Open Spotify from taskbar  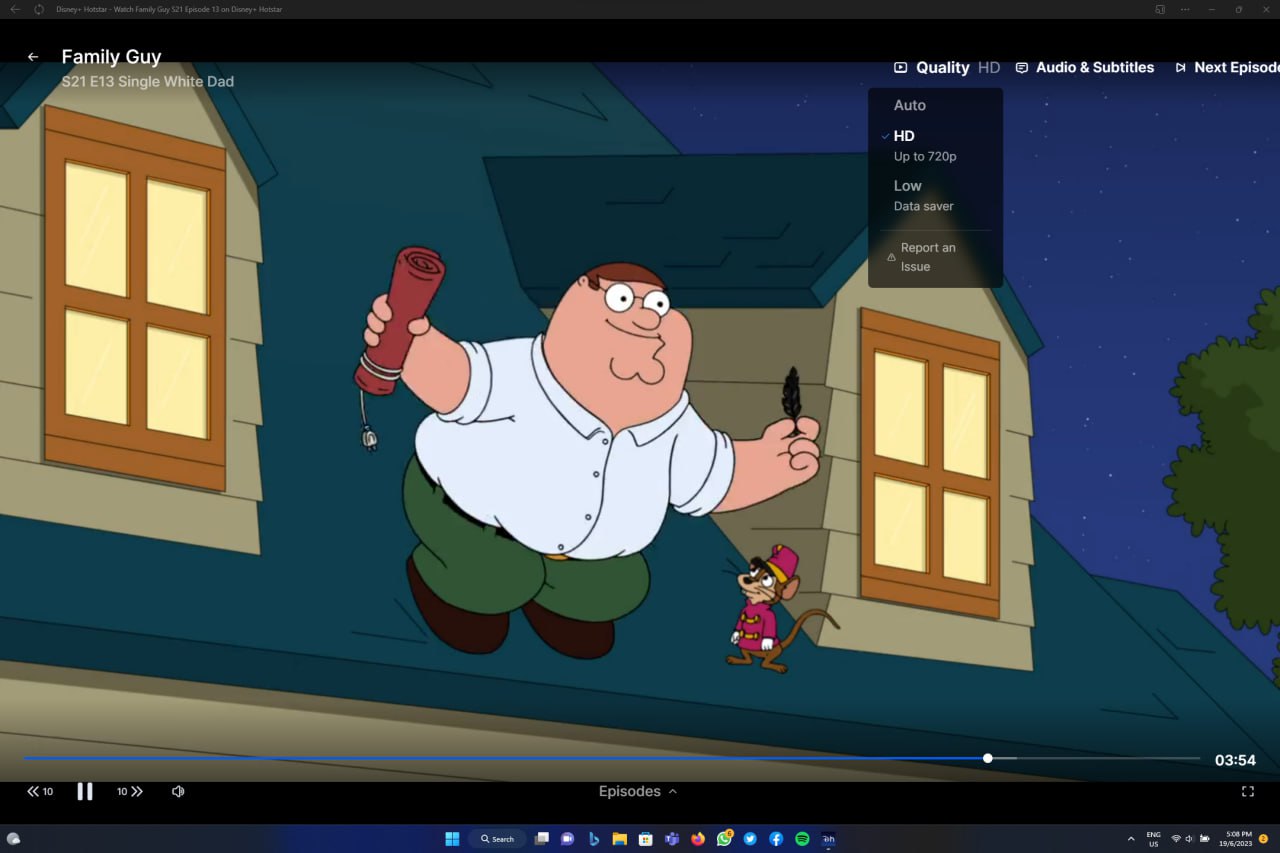802,839
